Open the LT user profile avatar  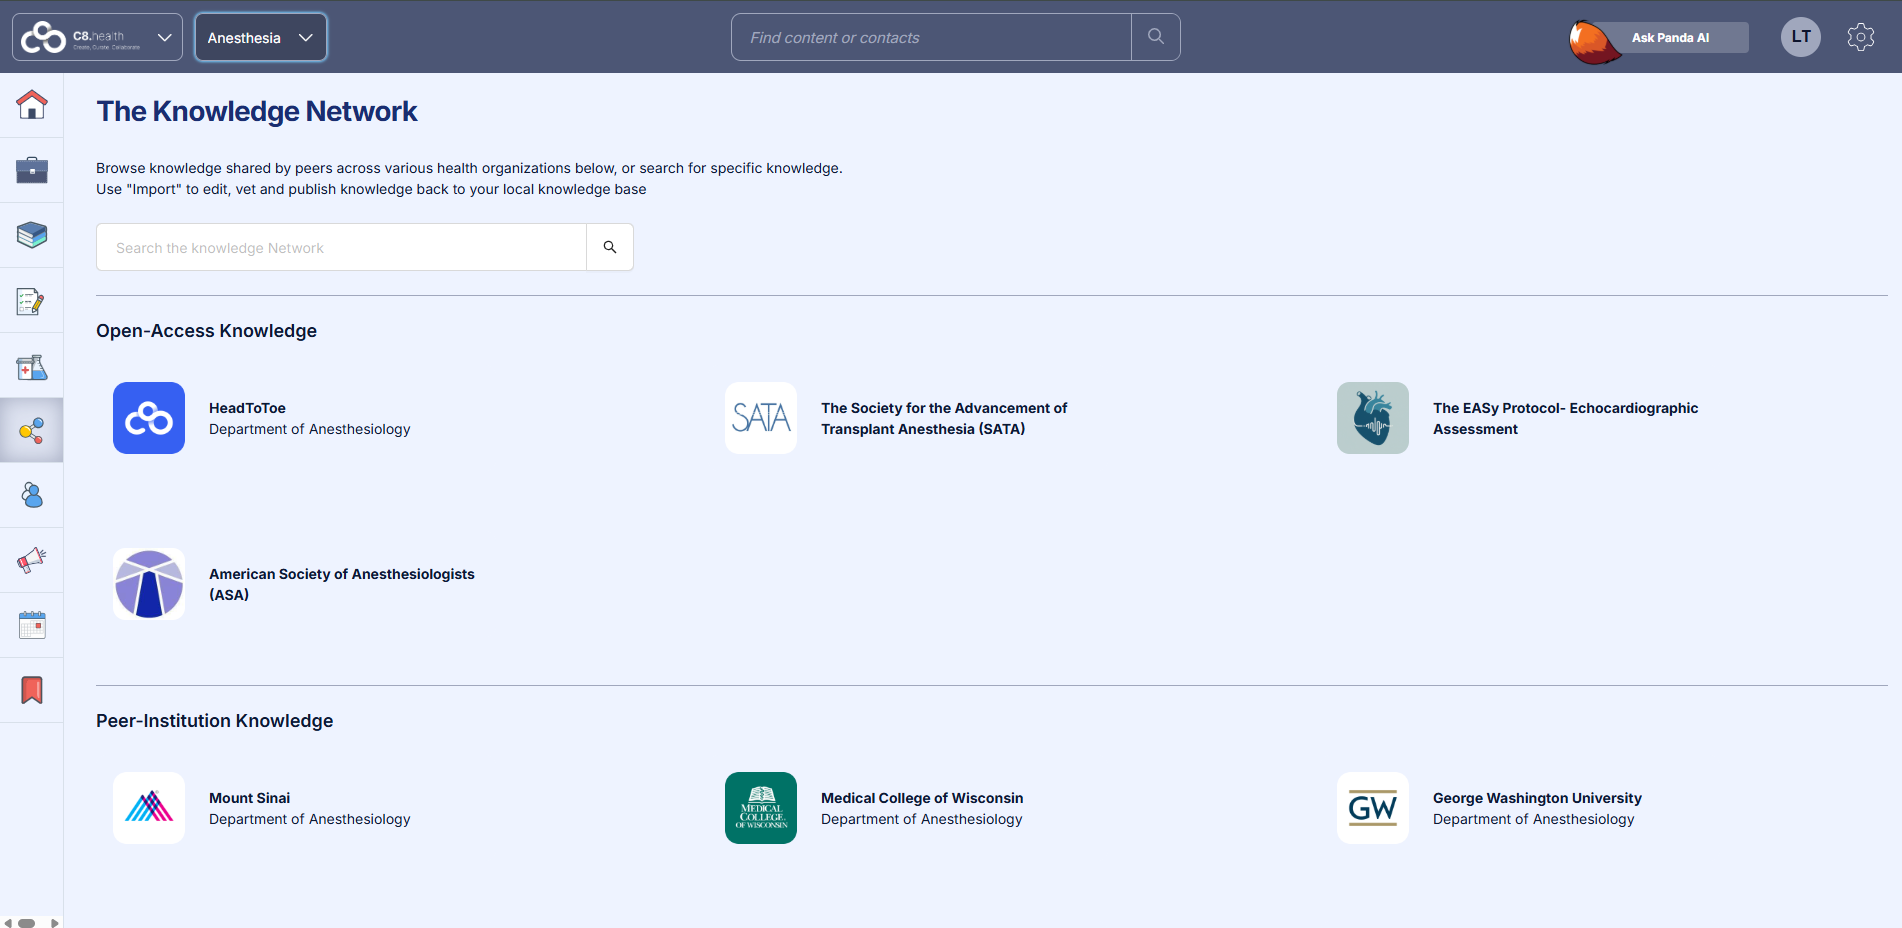click(x=1800, y=37)
